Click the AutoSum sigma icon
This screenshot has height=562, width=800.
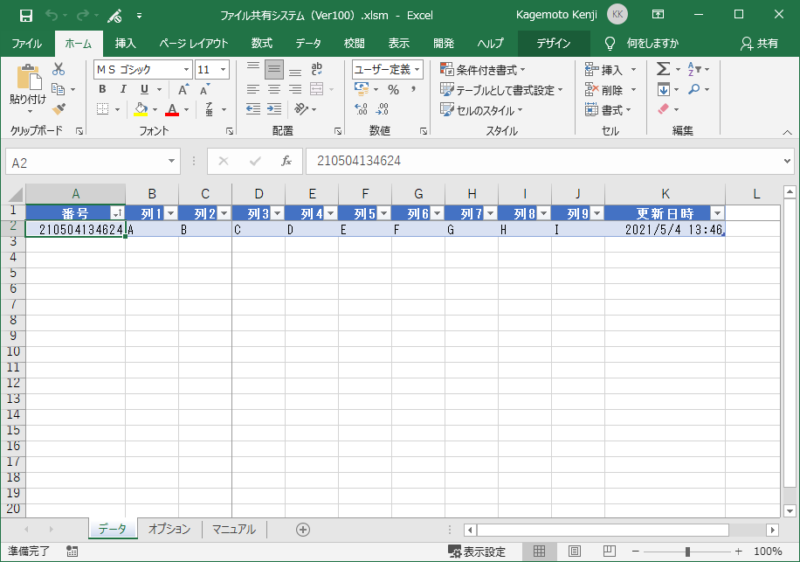pyautogui.click(x=663, y=69)
